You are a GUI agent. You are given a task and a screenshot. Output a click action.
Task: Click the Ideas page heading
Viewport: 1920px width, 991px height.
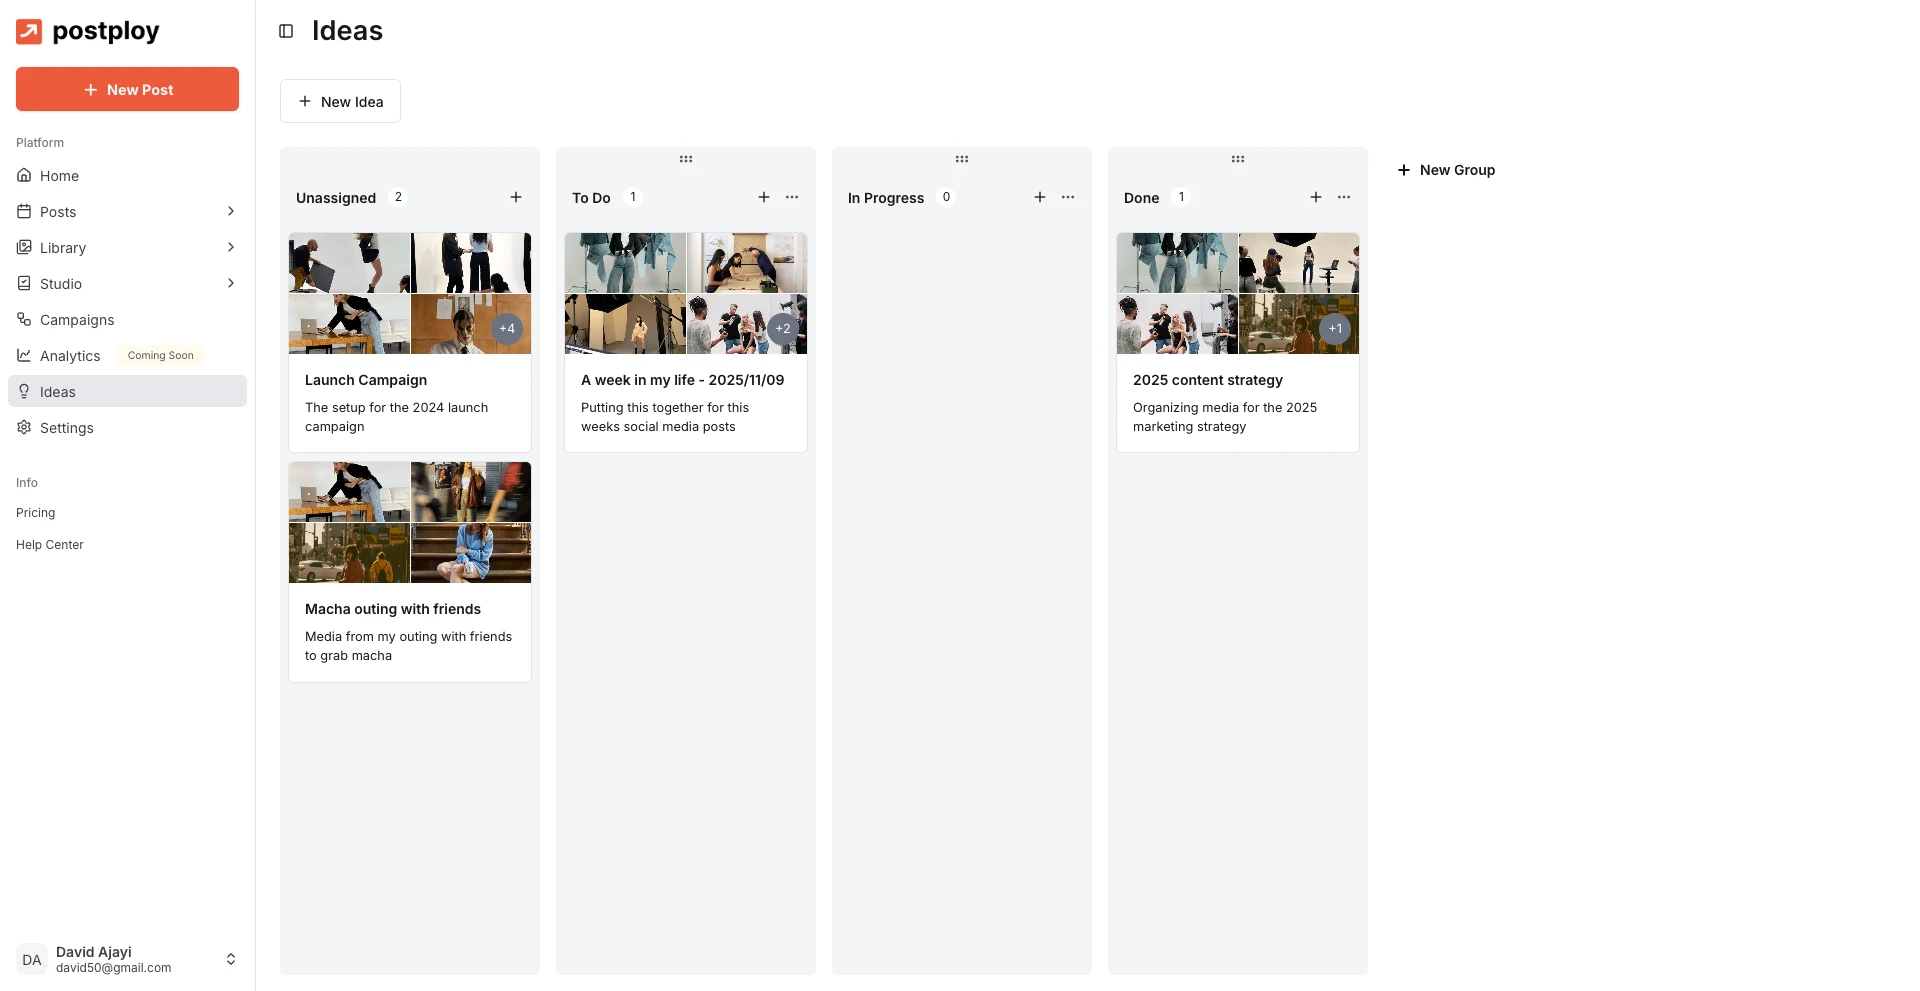(x=347, y=31)
